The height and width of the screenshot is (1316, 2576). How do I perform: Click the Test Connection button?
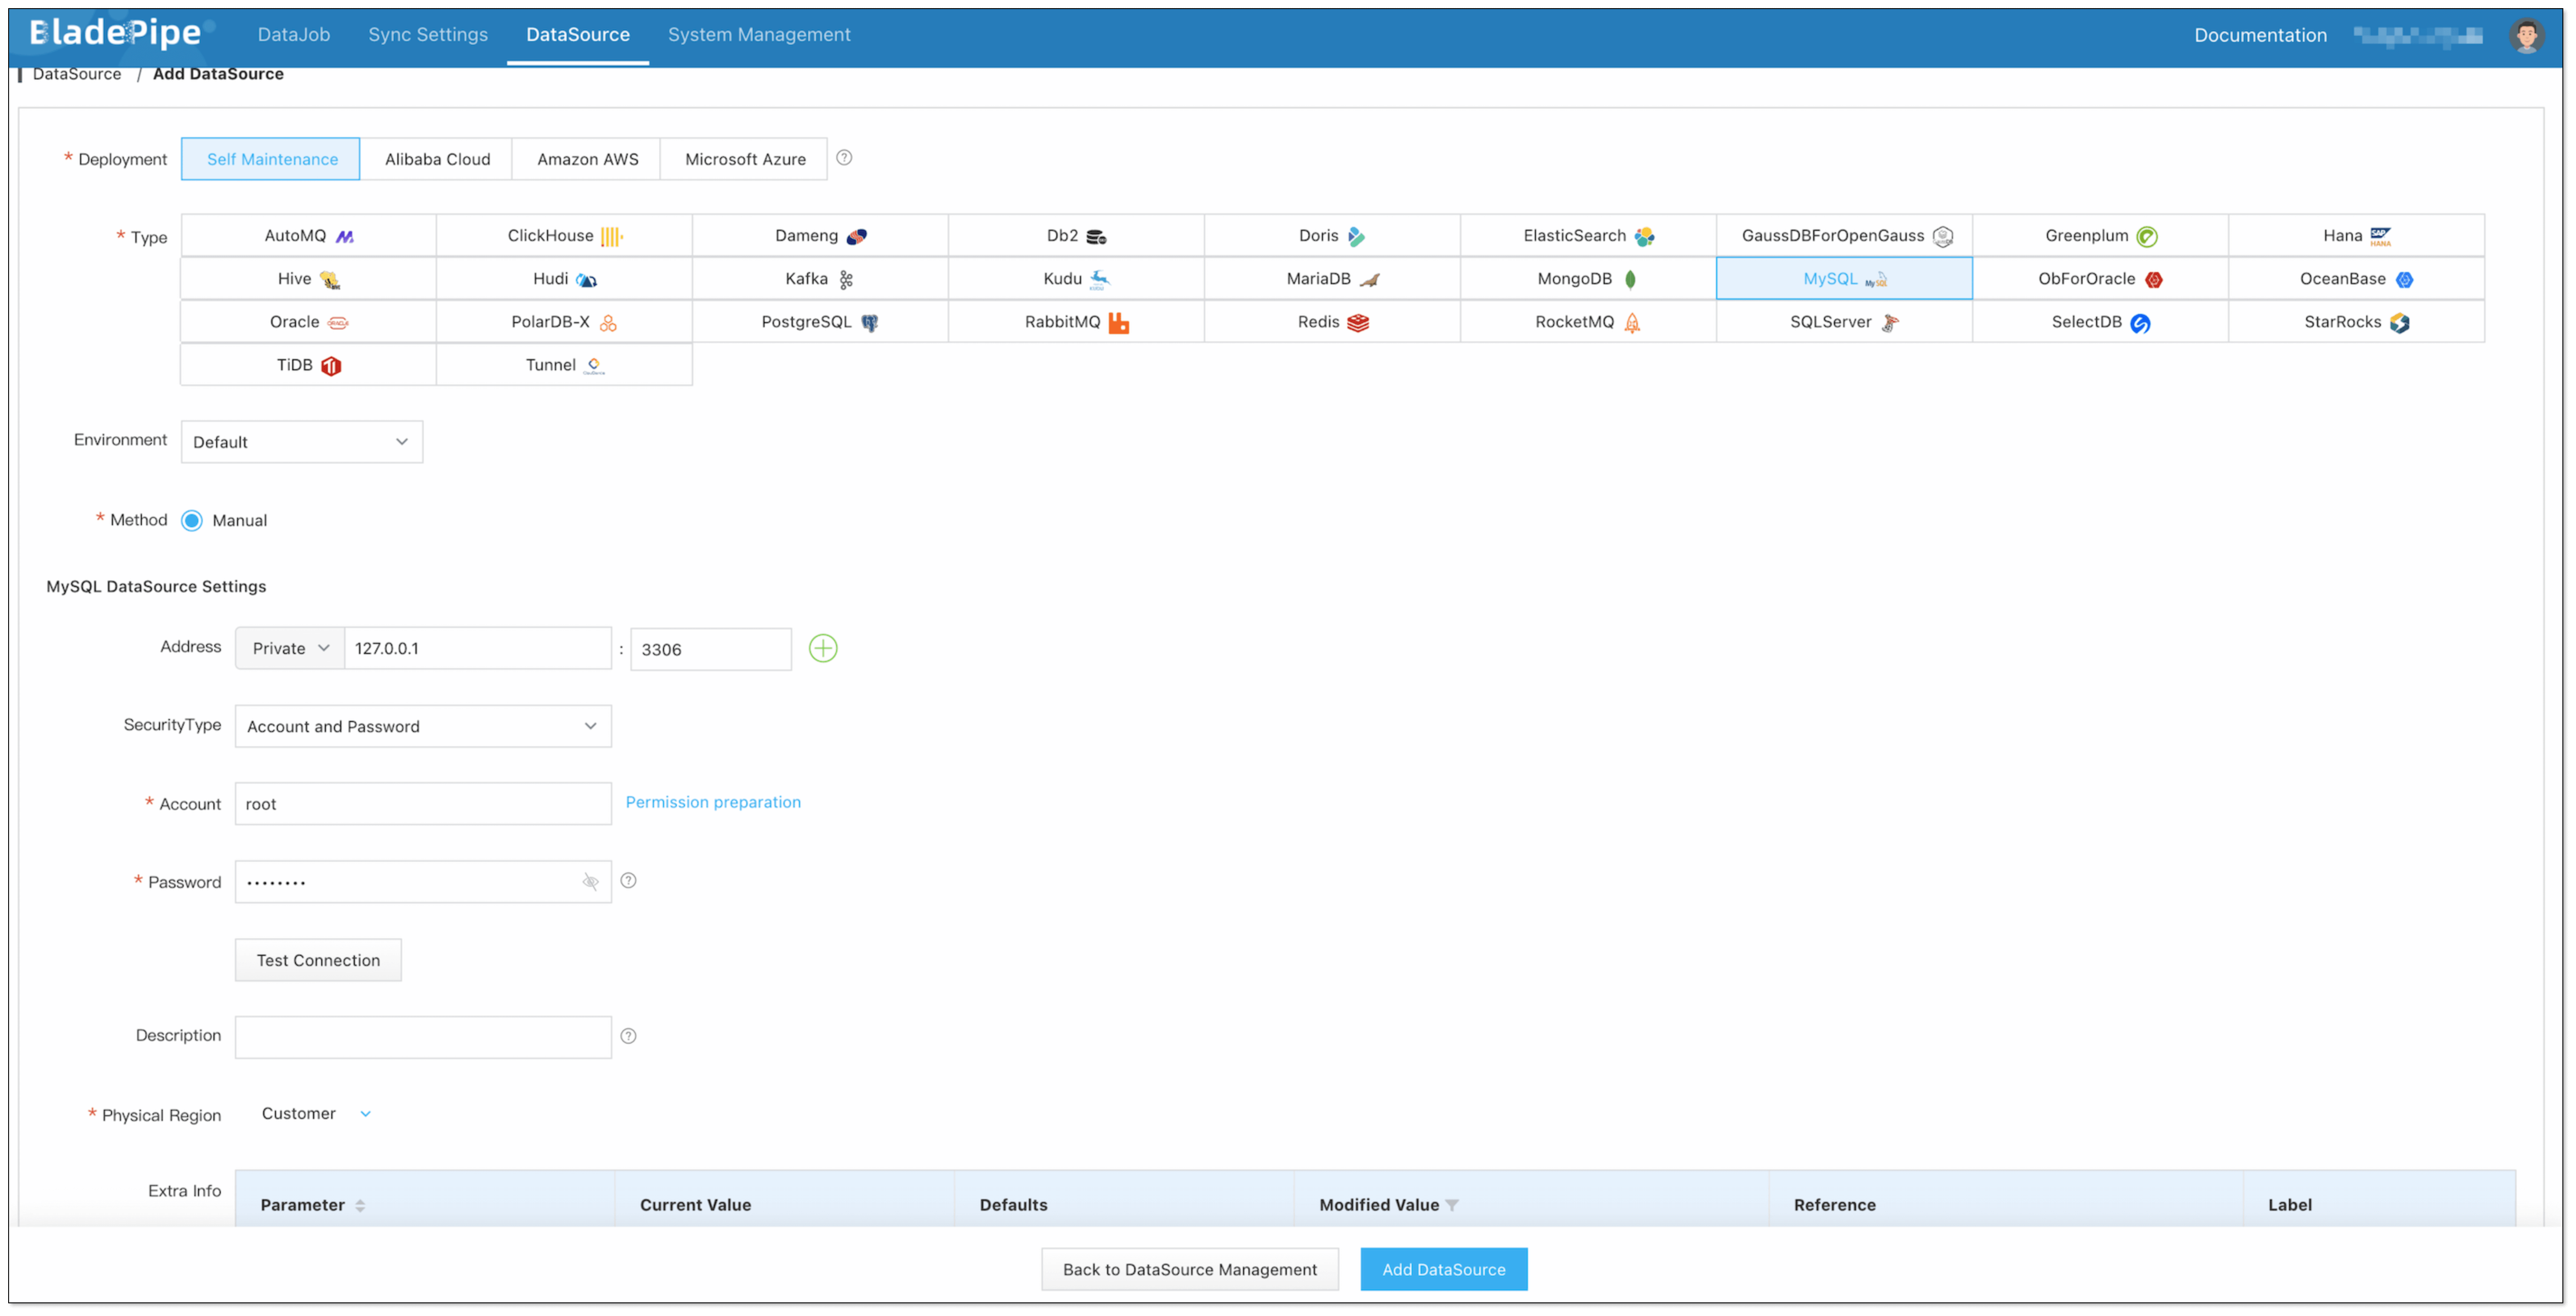(x=318, y=960)
